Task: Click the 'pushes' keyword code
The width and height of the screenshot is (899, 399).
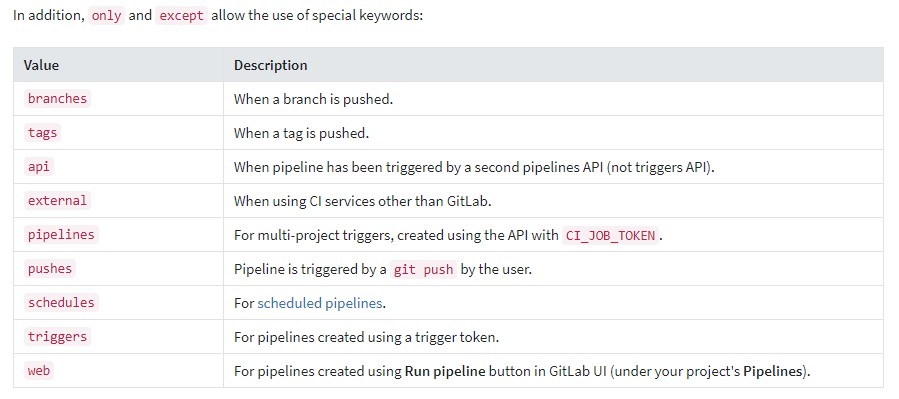Action: point(50,268)
